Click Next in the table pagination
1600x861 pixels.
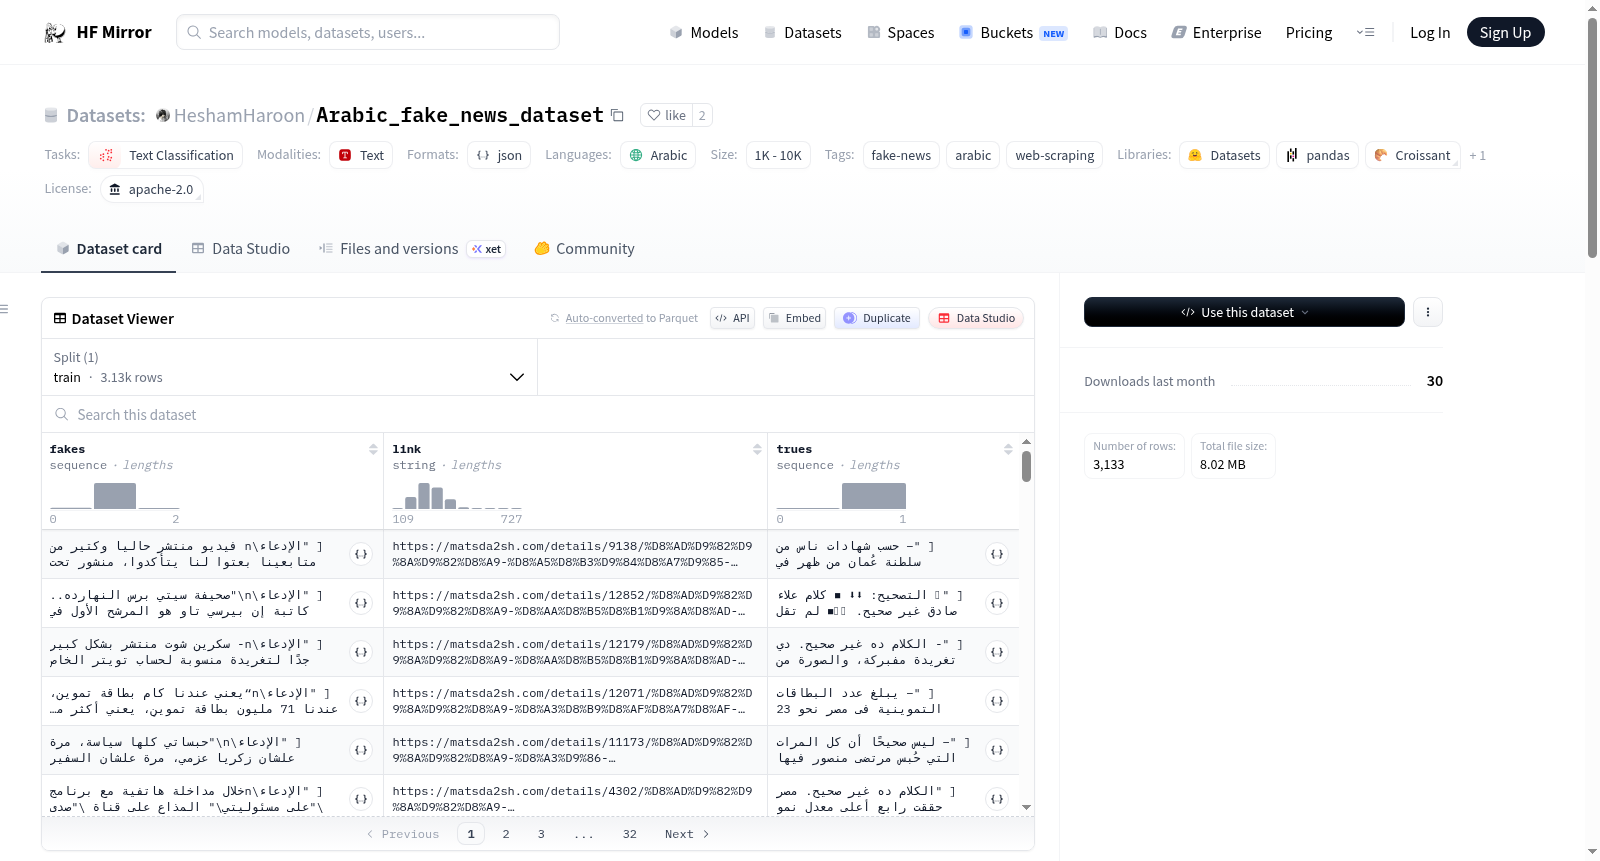(687, 834)
